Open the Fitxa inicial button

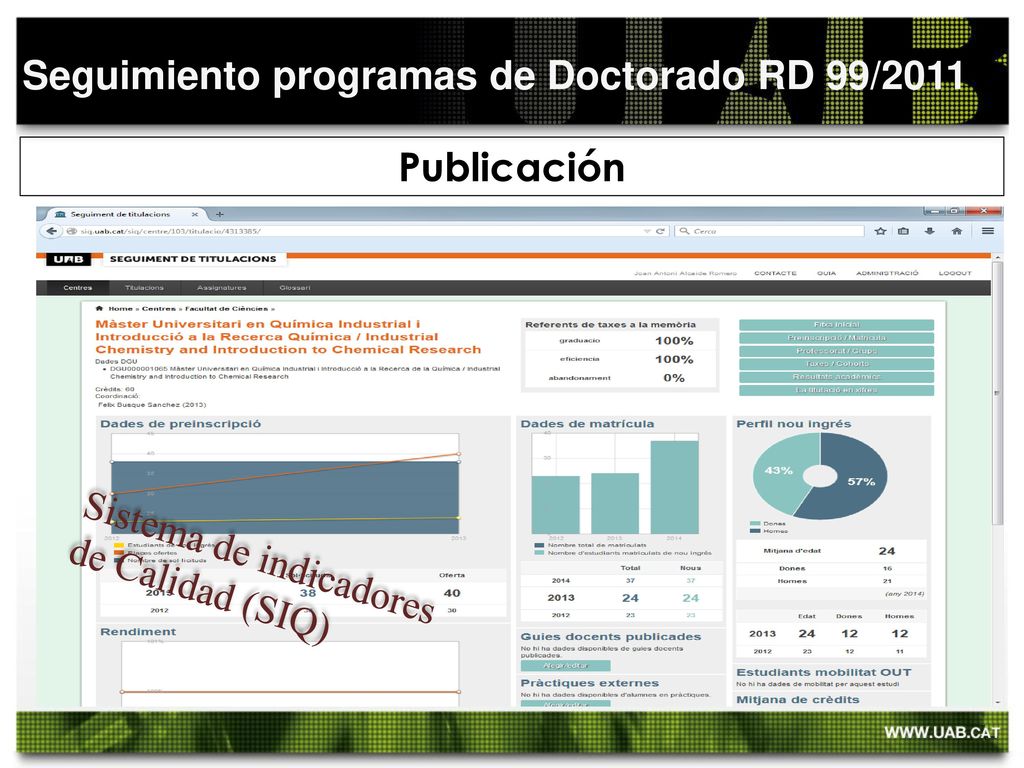[x=837, y=325]
